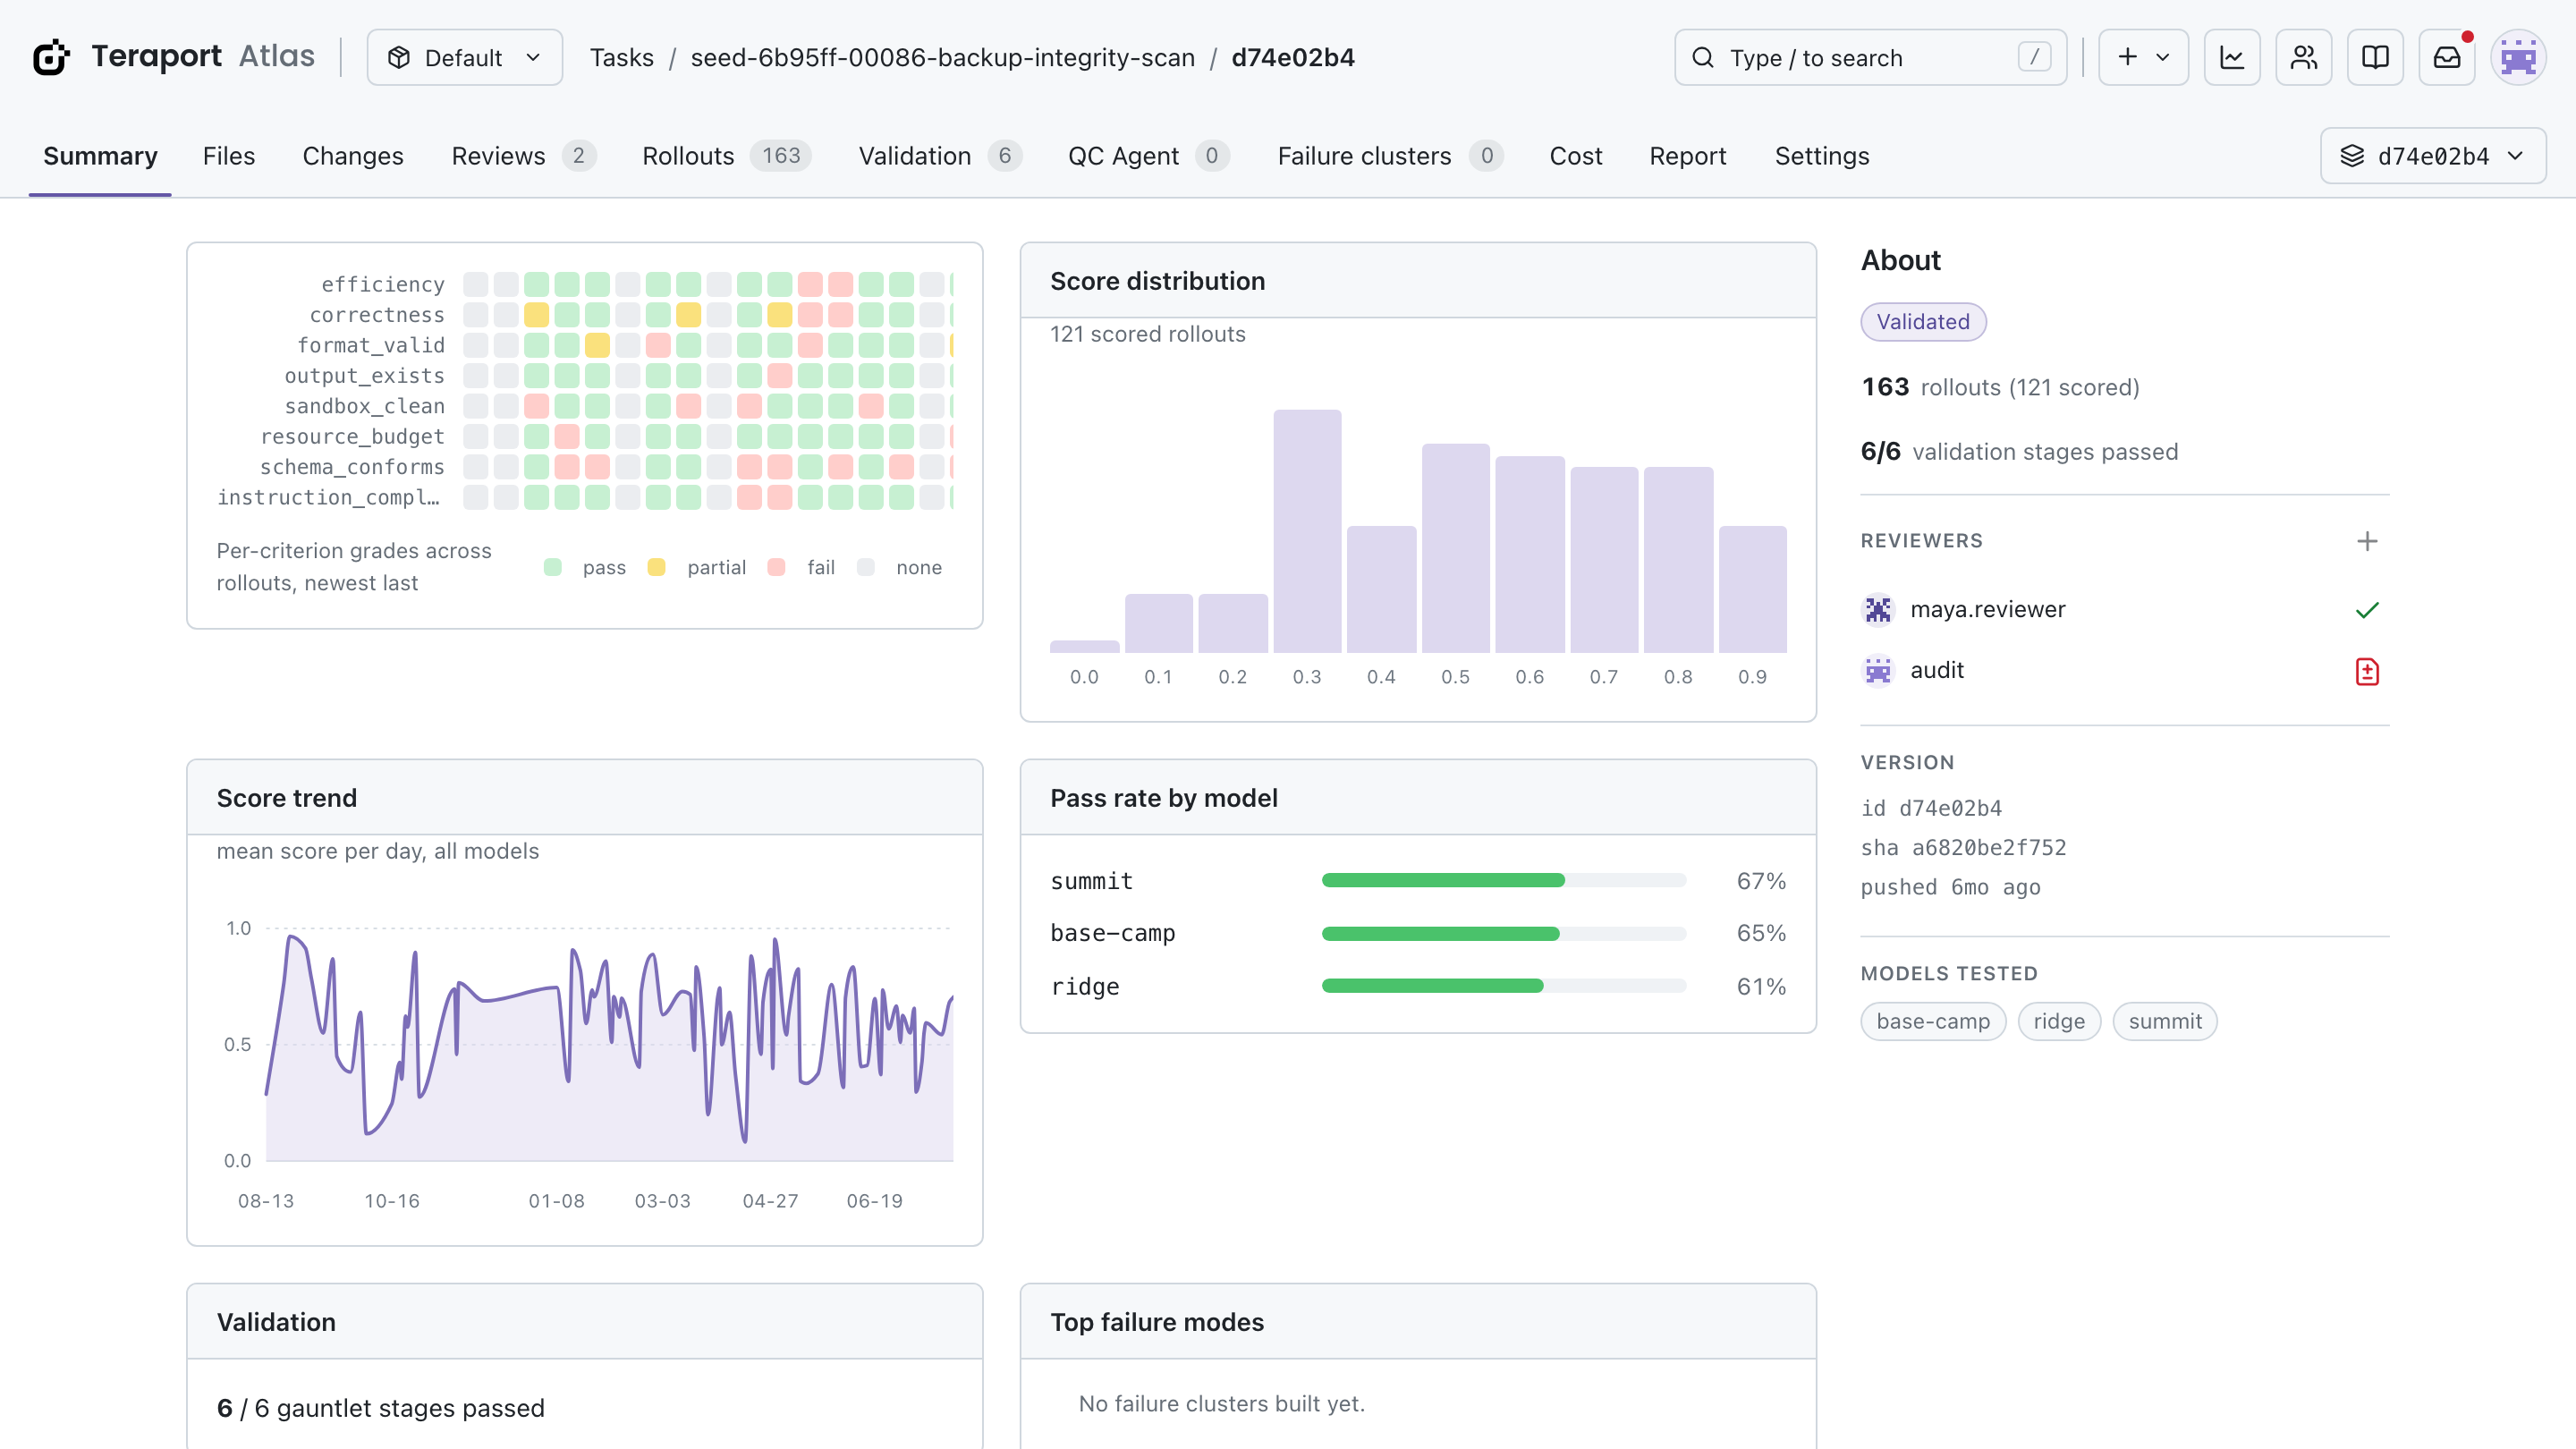2576x1449 pixels.
Task: Switch to the Files tab
Action: point(229,156)
